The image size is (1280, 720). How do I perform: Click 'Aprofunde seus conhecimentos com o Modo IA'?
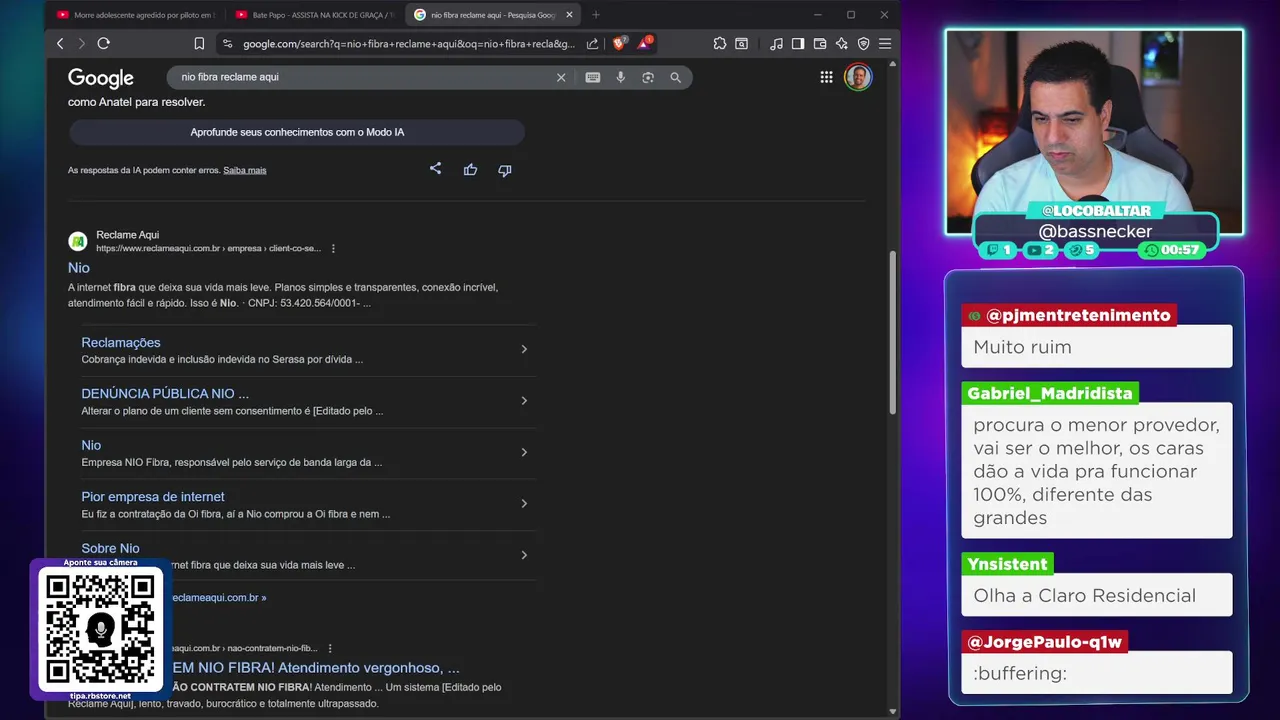coord(297,132)
